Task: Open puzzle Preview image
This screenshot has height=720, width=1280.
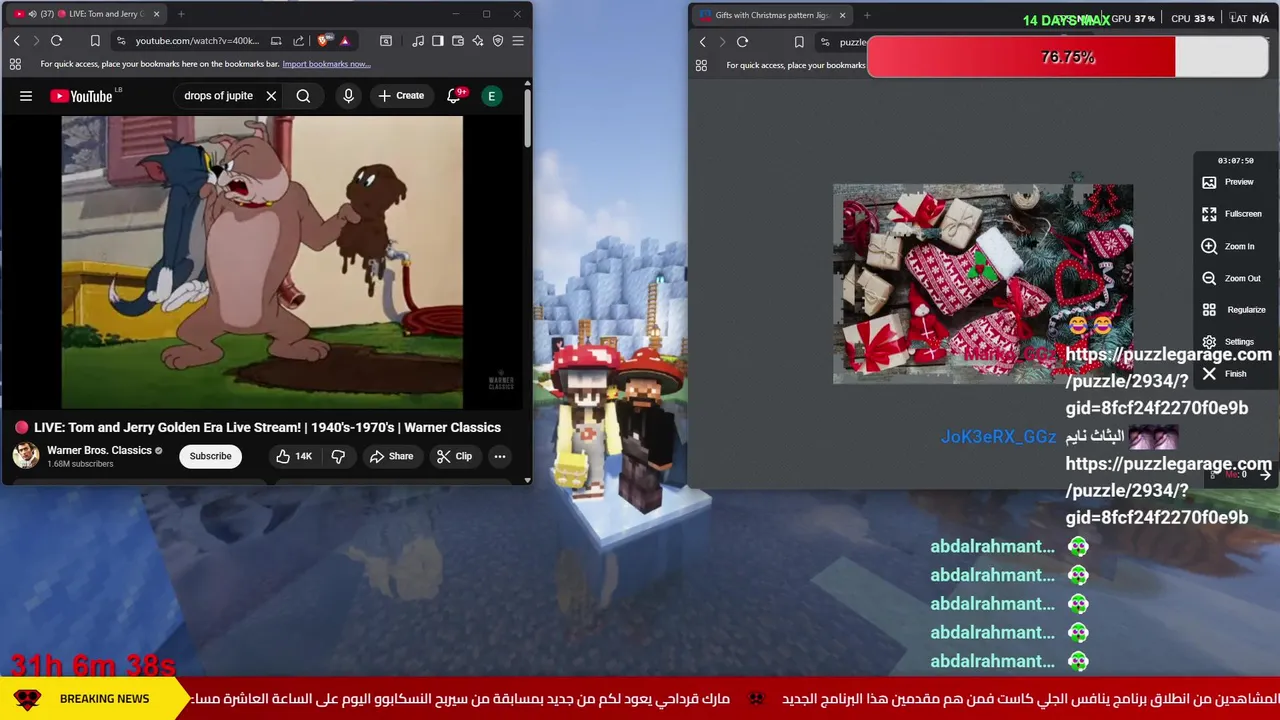Action: (x=1229, y=182)
